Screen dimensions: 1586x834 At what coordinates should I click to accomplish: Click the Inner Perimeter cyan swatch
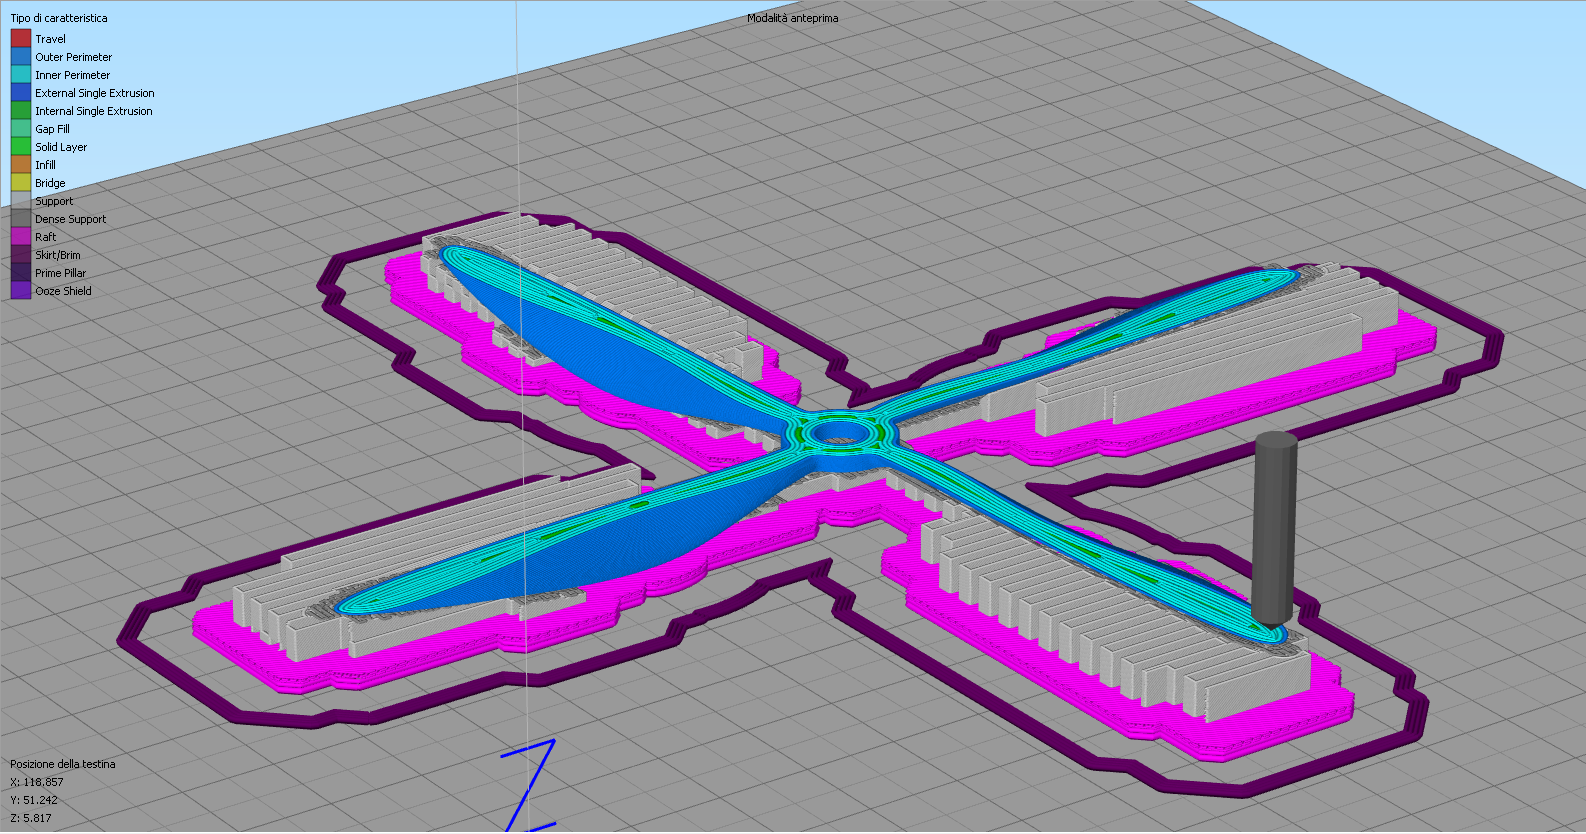click(21, 75)
